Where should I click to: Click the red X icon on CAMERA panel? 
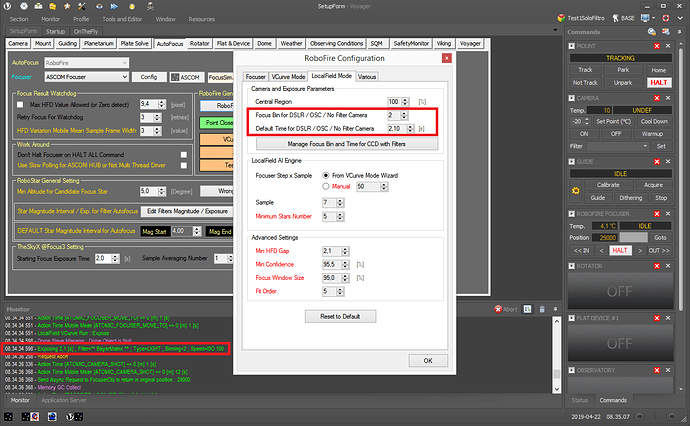coord(657,98)
